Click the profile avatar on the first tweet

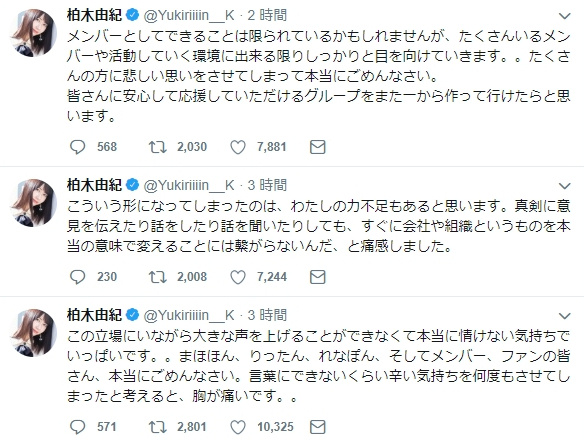point(33,33)
